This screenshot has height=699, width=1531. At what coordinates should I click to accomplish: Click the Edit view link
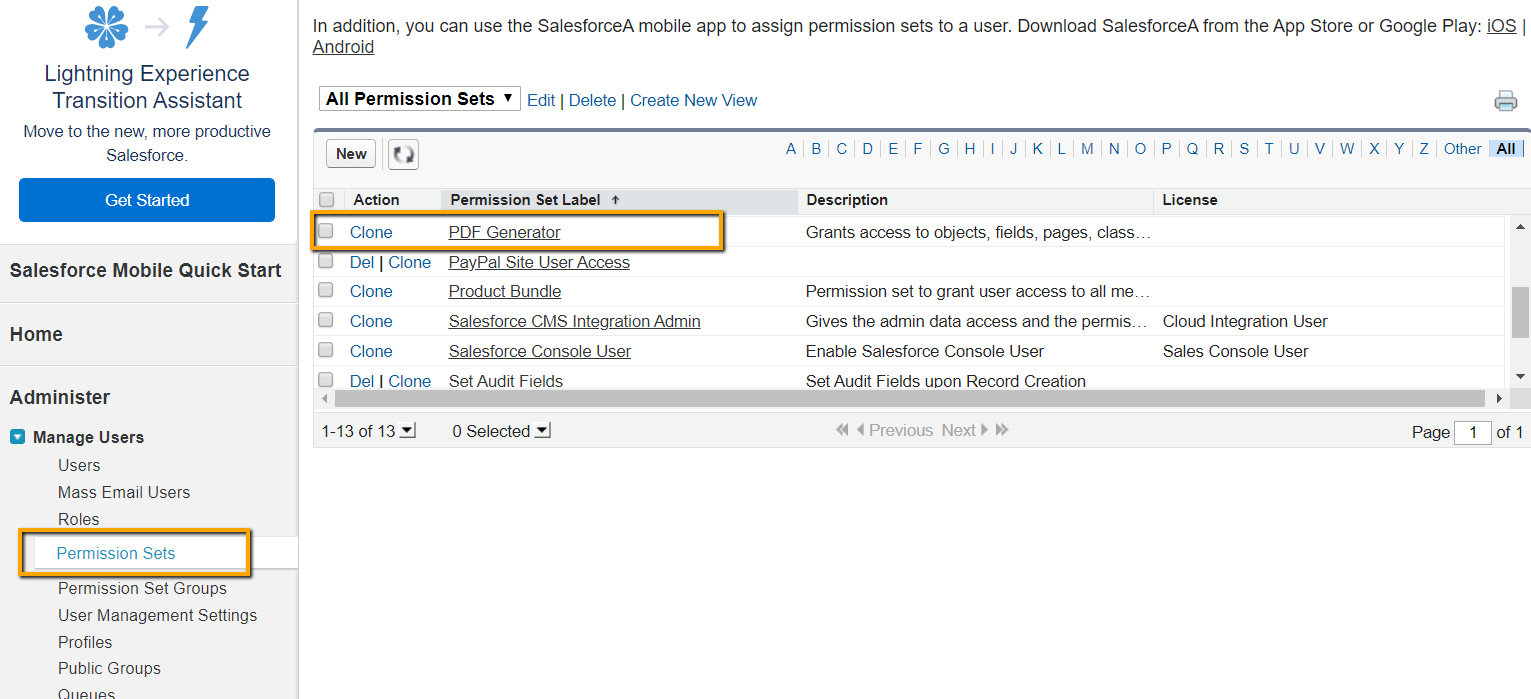point(541,100)
